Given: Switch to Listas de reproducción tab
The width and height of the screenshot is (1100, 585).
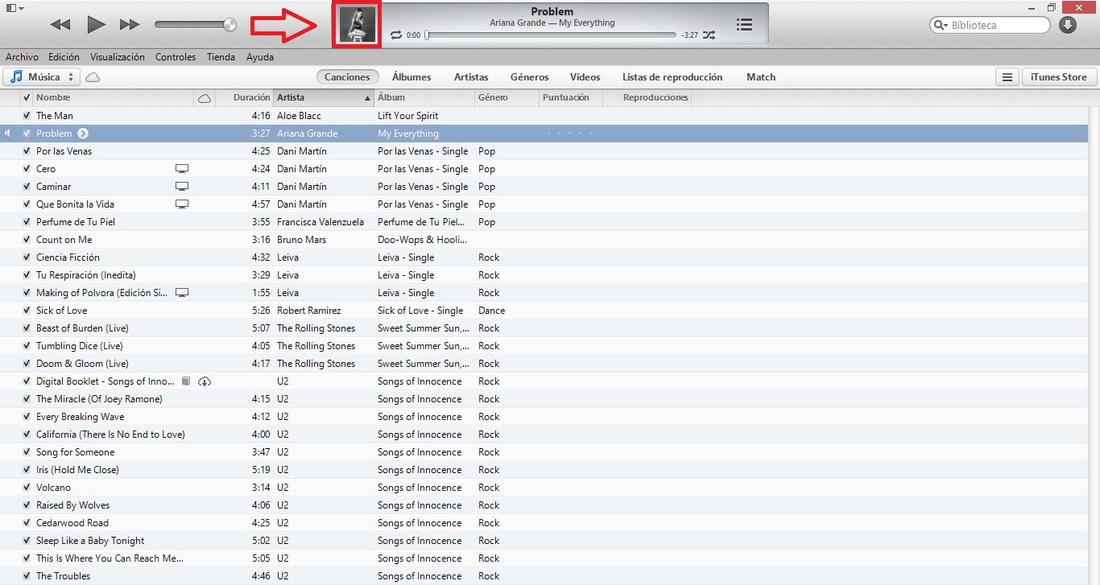Looking at the screenshot, I should point(672,77).
